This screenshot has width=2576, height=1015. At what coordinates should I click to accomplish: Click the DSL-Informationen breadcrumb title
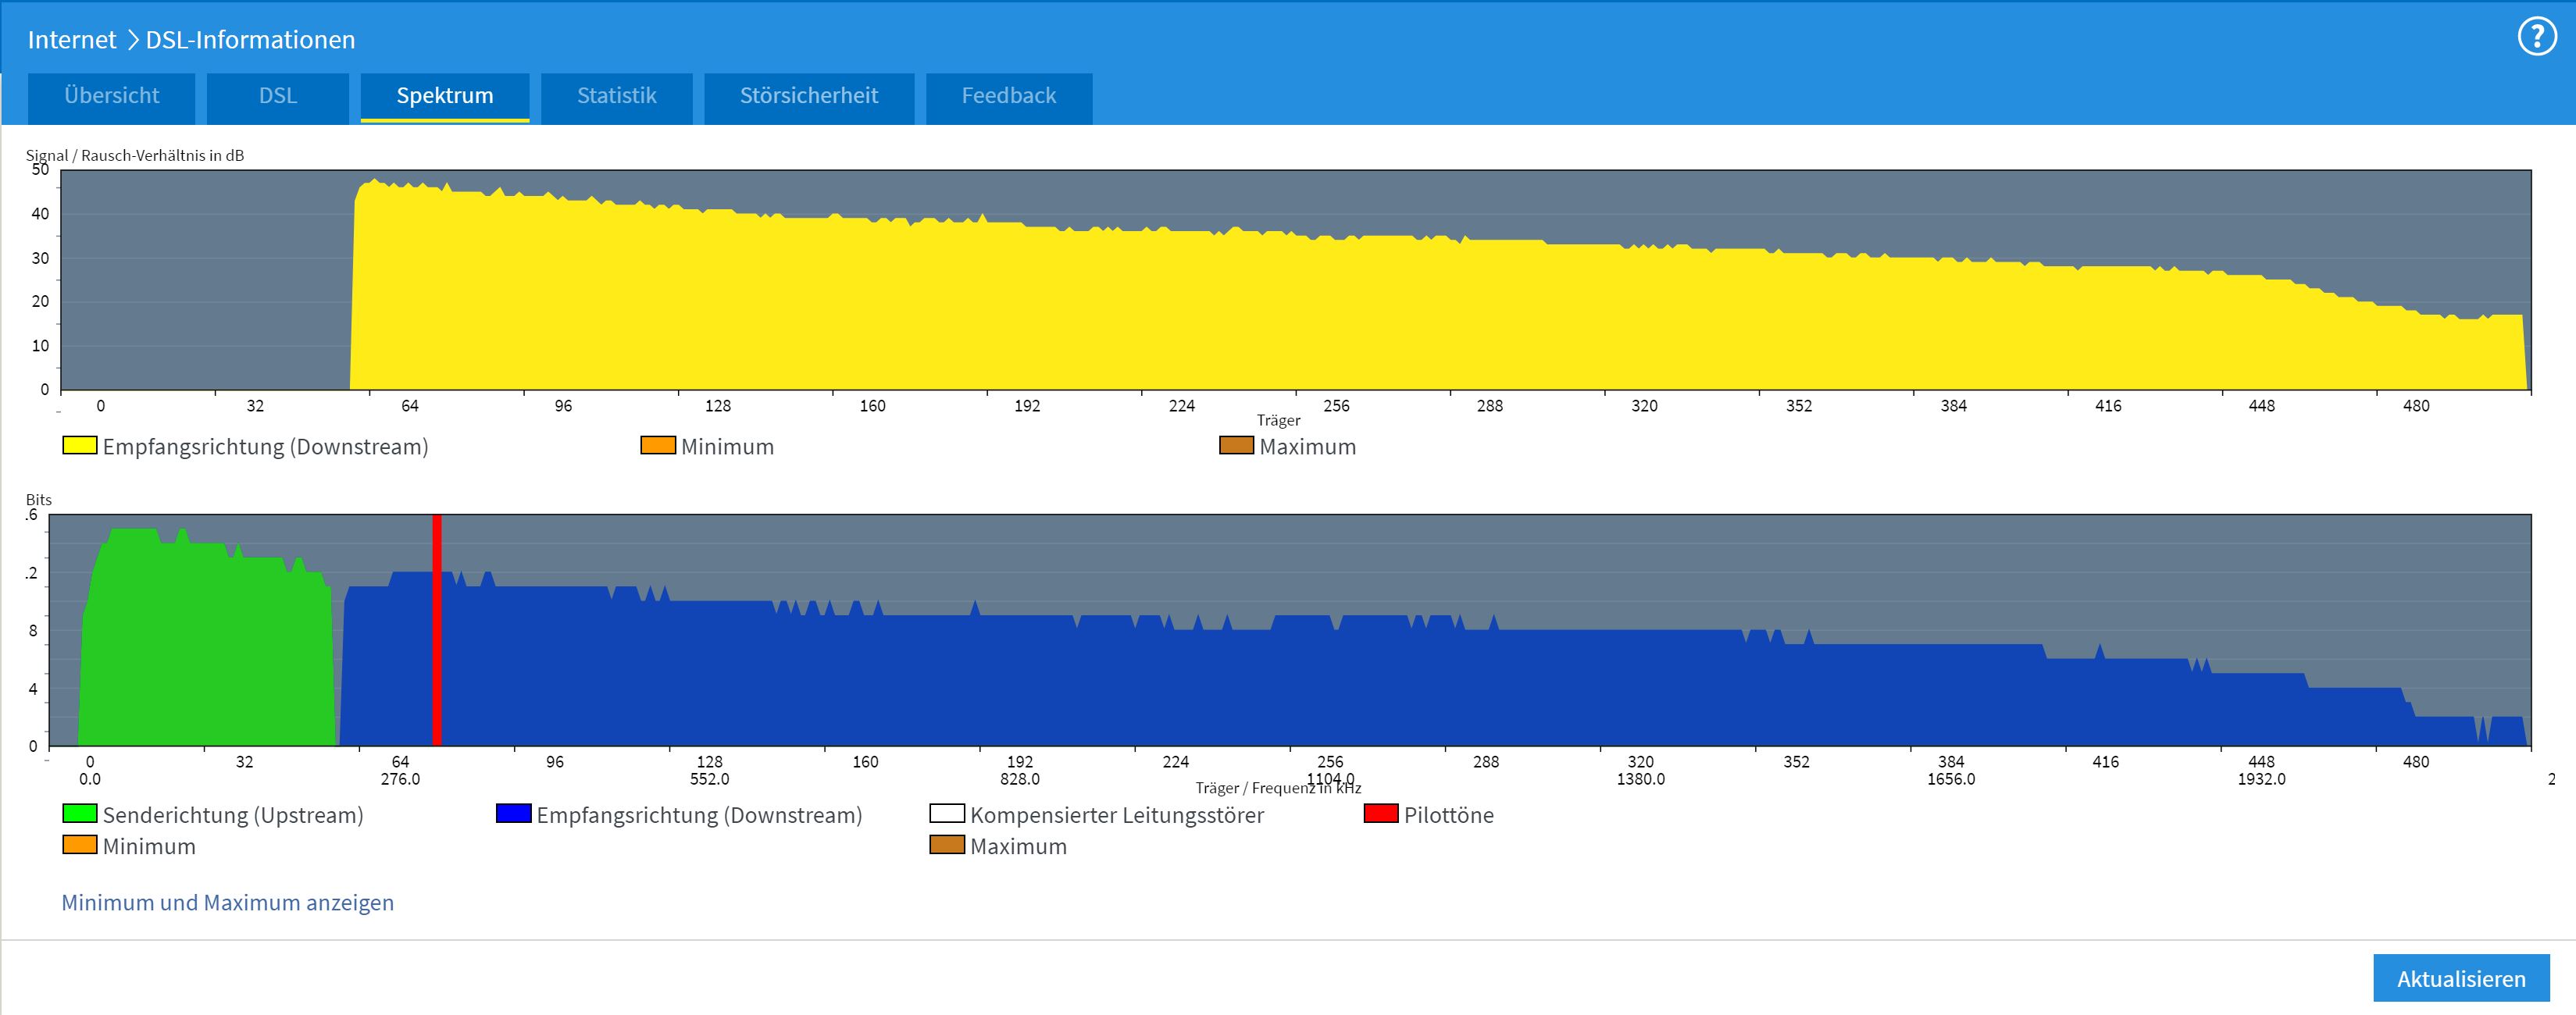tap(250, 40)
